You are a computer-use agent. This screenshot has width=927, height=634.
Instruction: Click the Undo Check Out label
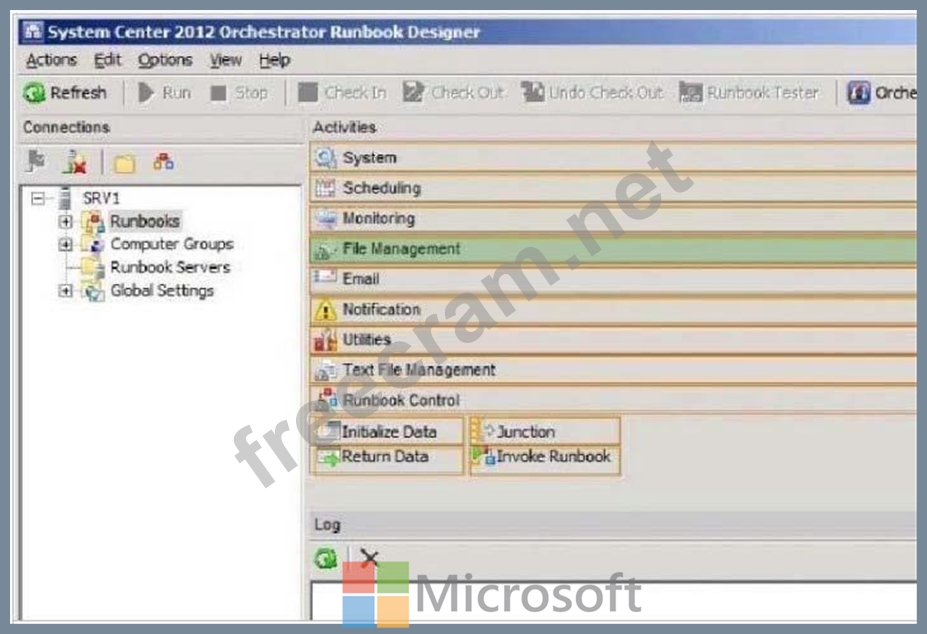(x=606, y=93)
